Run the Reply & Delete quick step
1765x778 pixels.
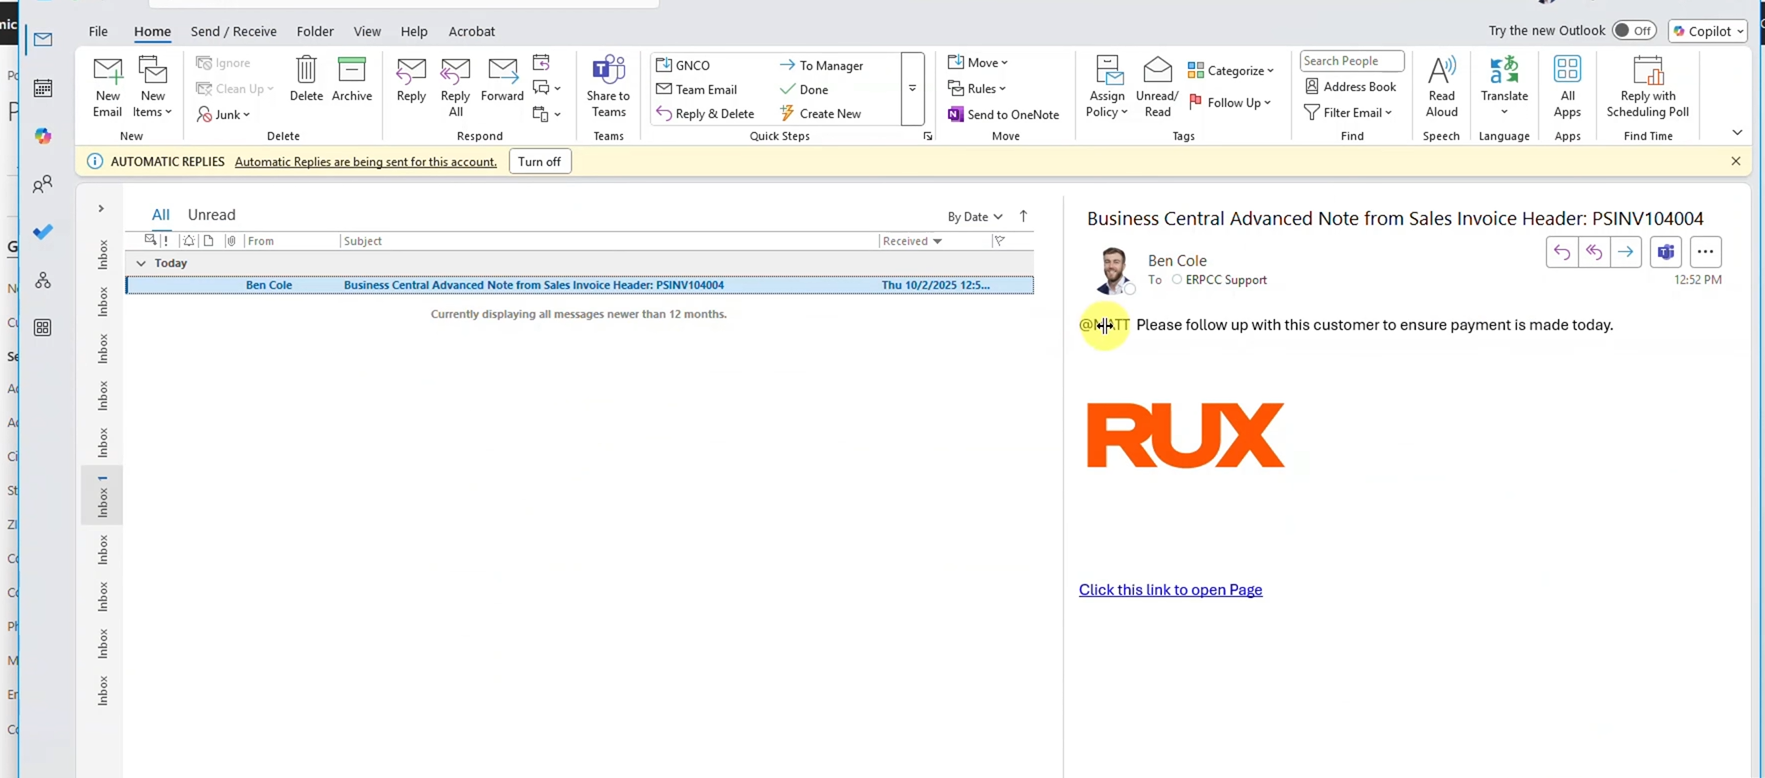[706, 114]
